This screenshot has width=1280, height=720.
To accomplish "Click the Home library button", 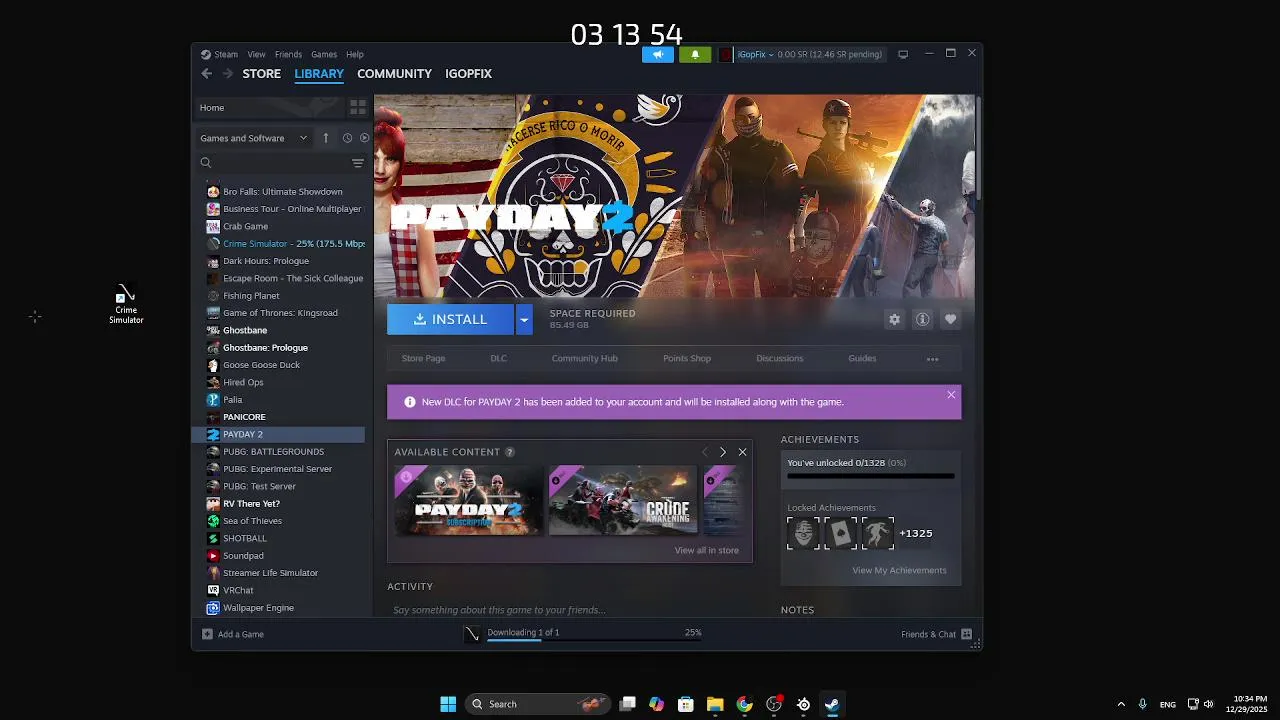I will pos(268,107).
